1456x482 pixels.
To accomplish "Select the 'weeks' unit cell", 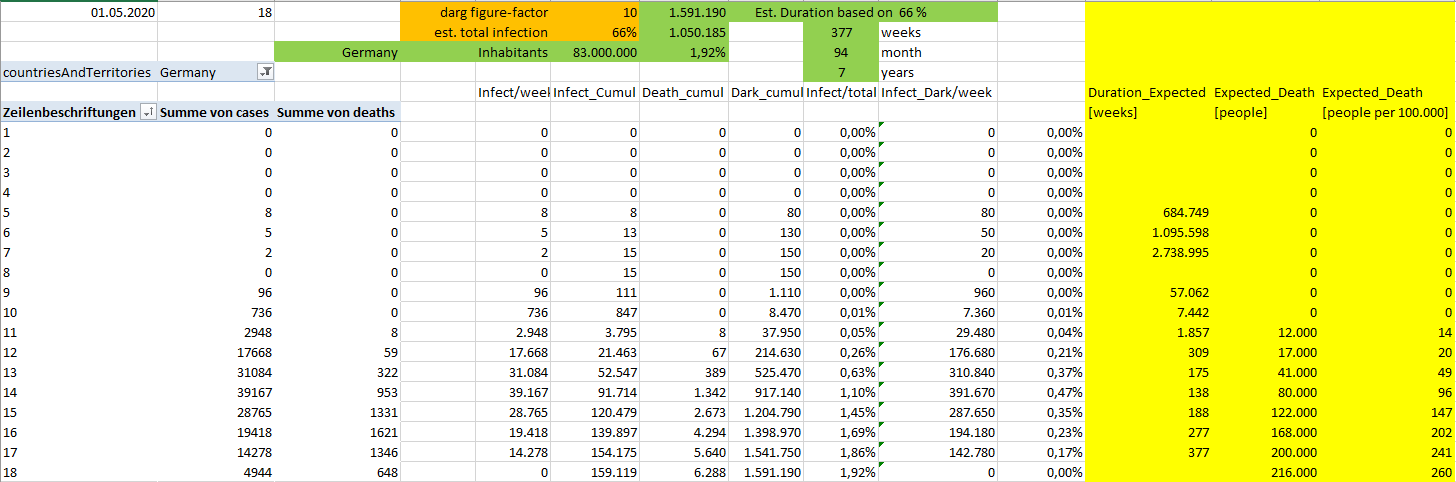I will click(938, 32).
